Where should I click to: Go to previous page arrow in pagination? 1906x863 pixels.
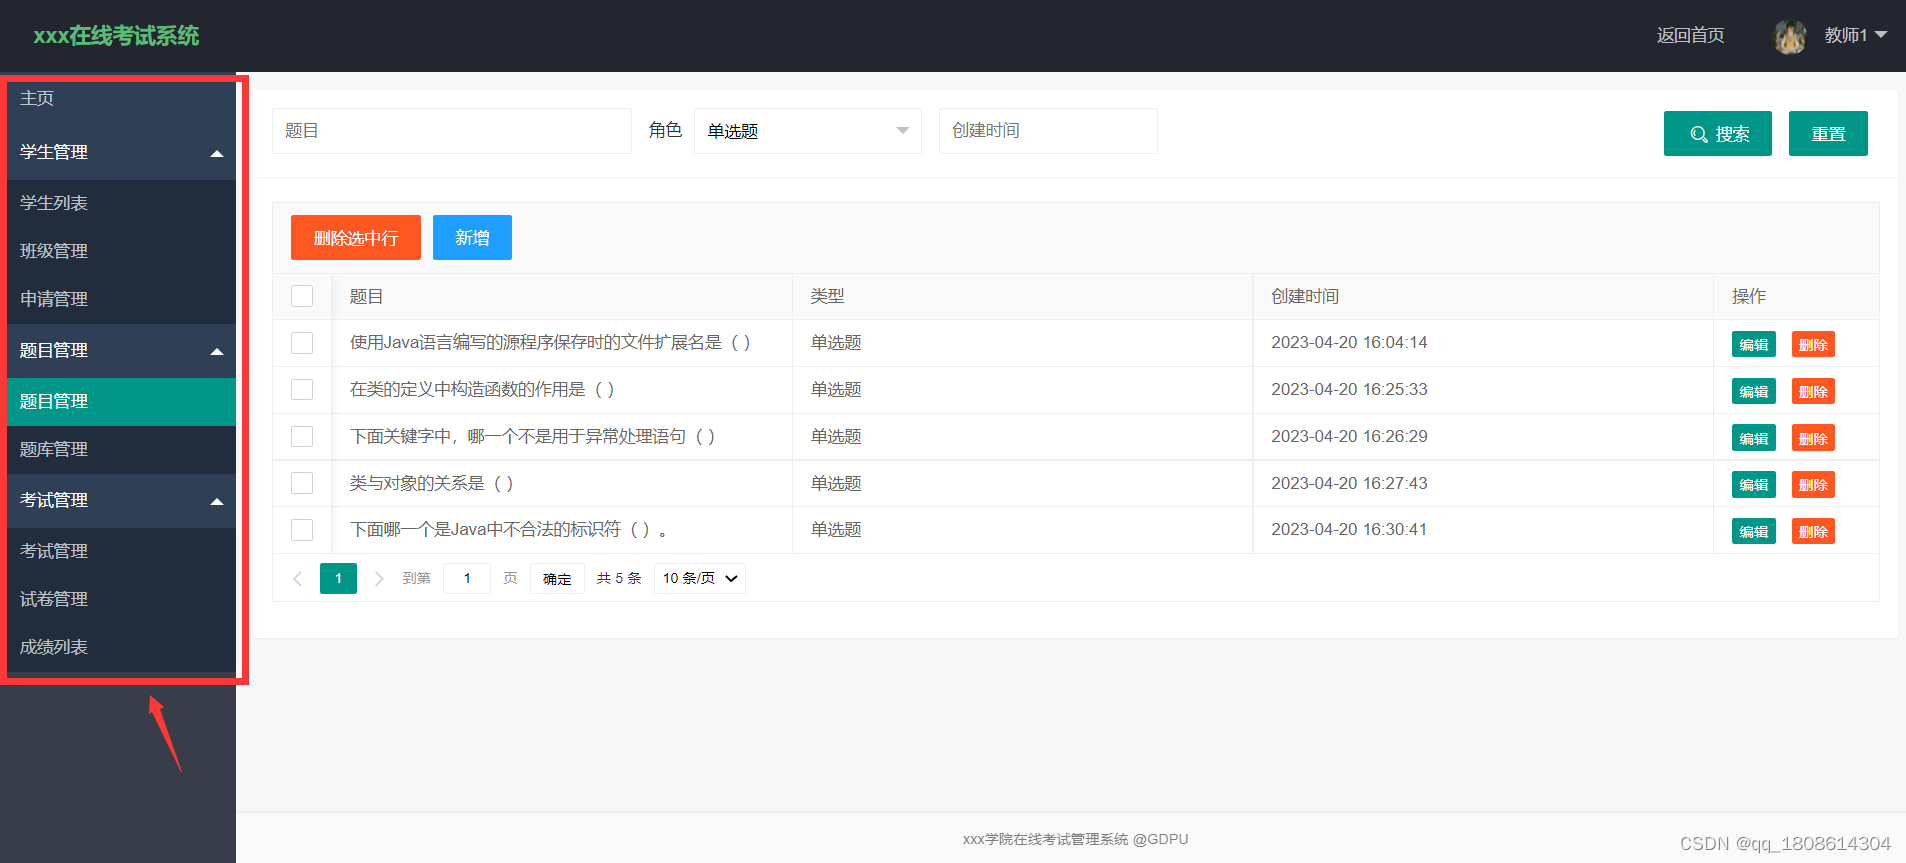297,578
